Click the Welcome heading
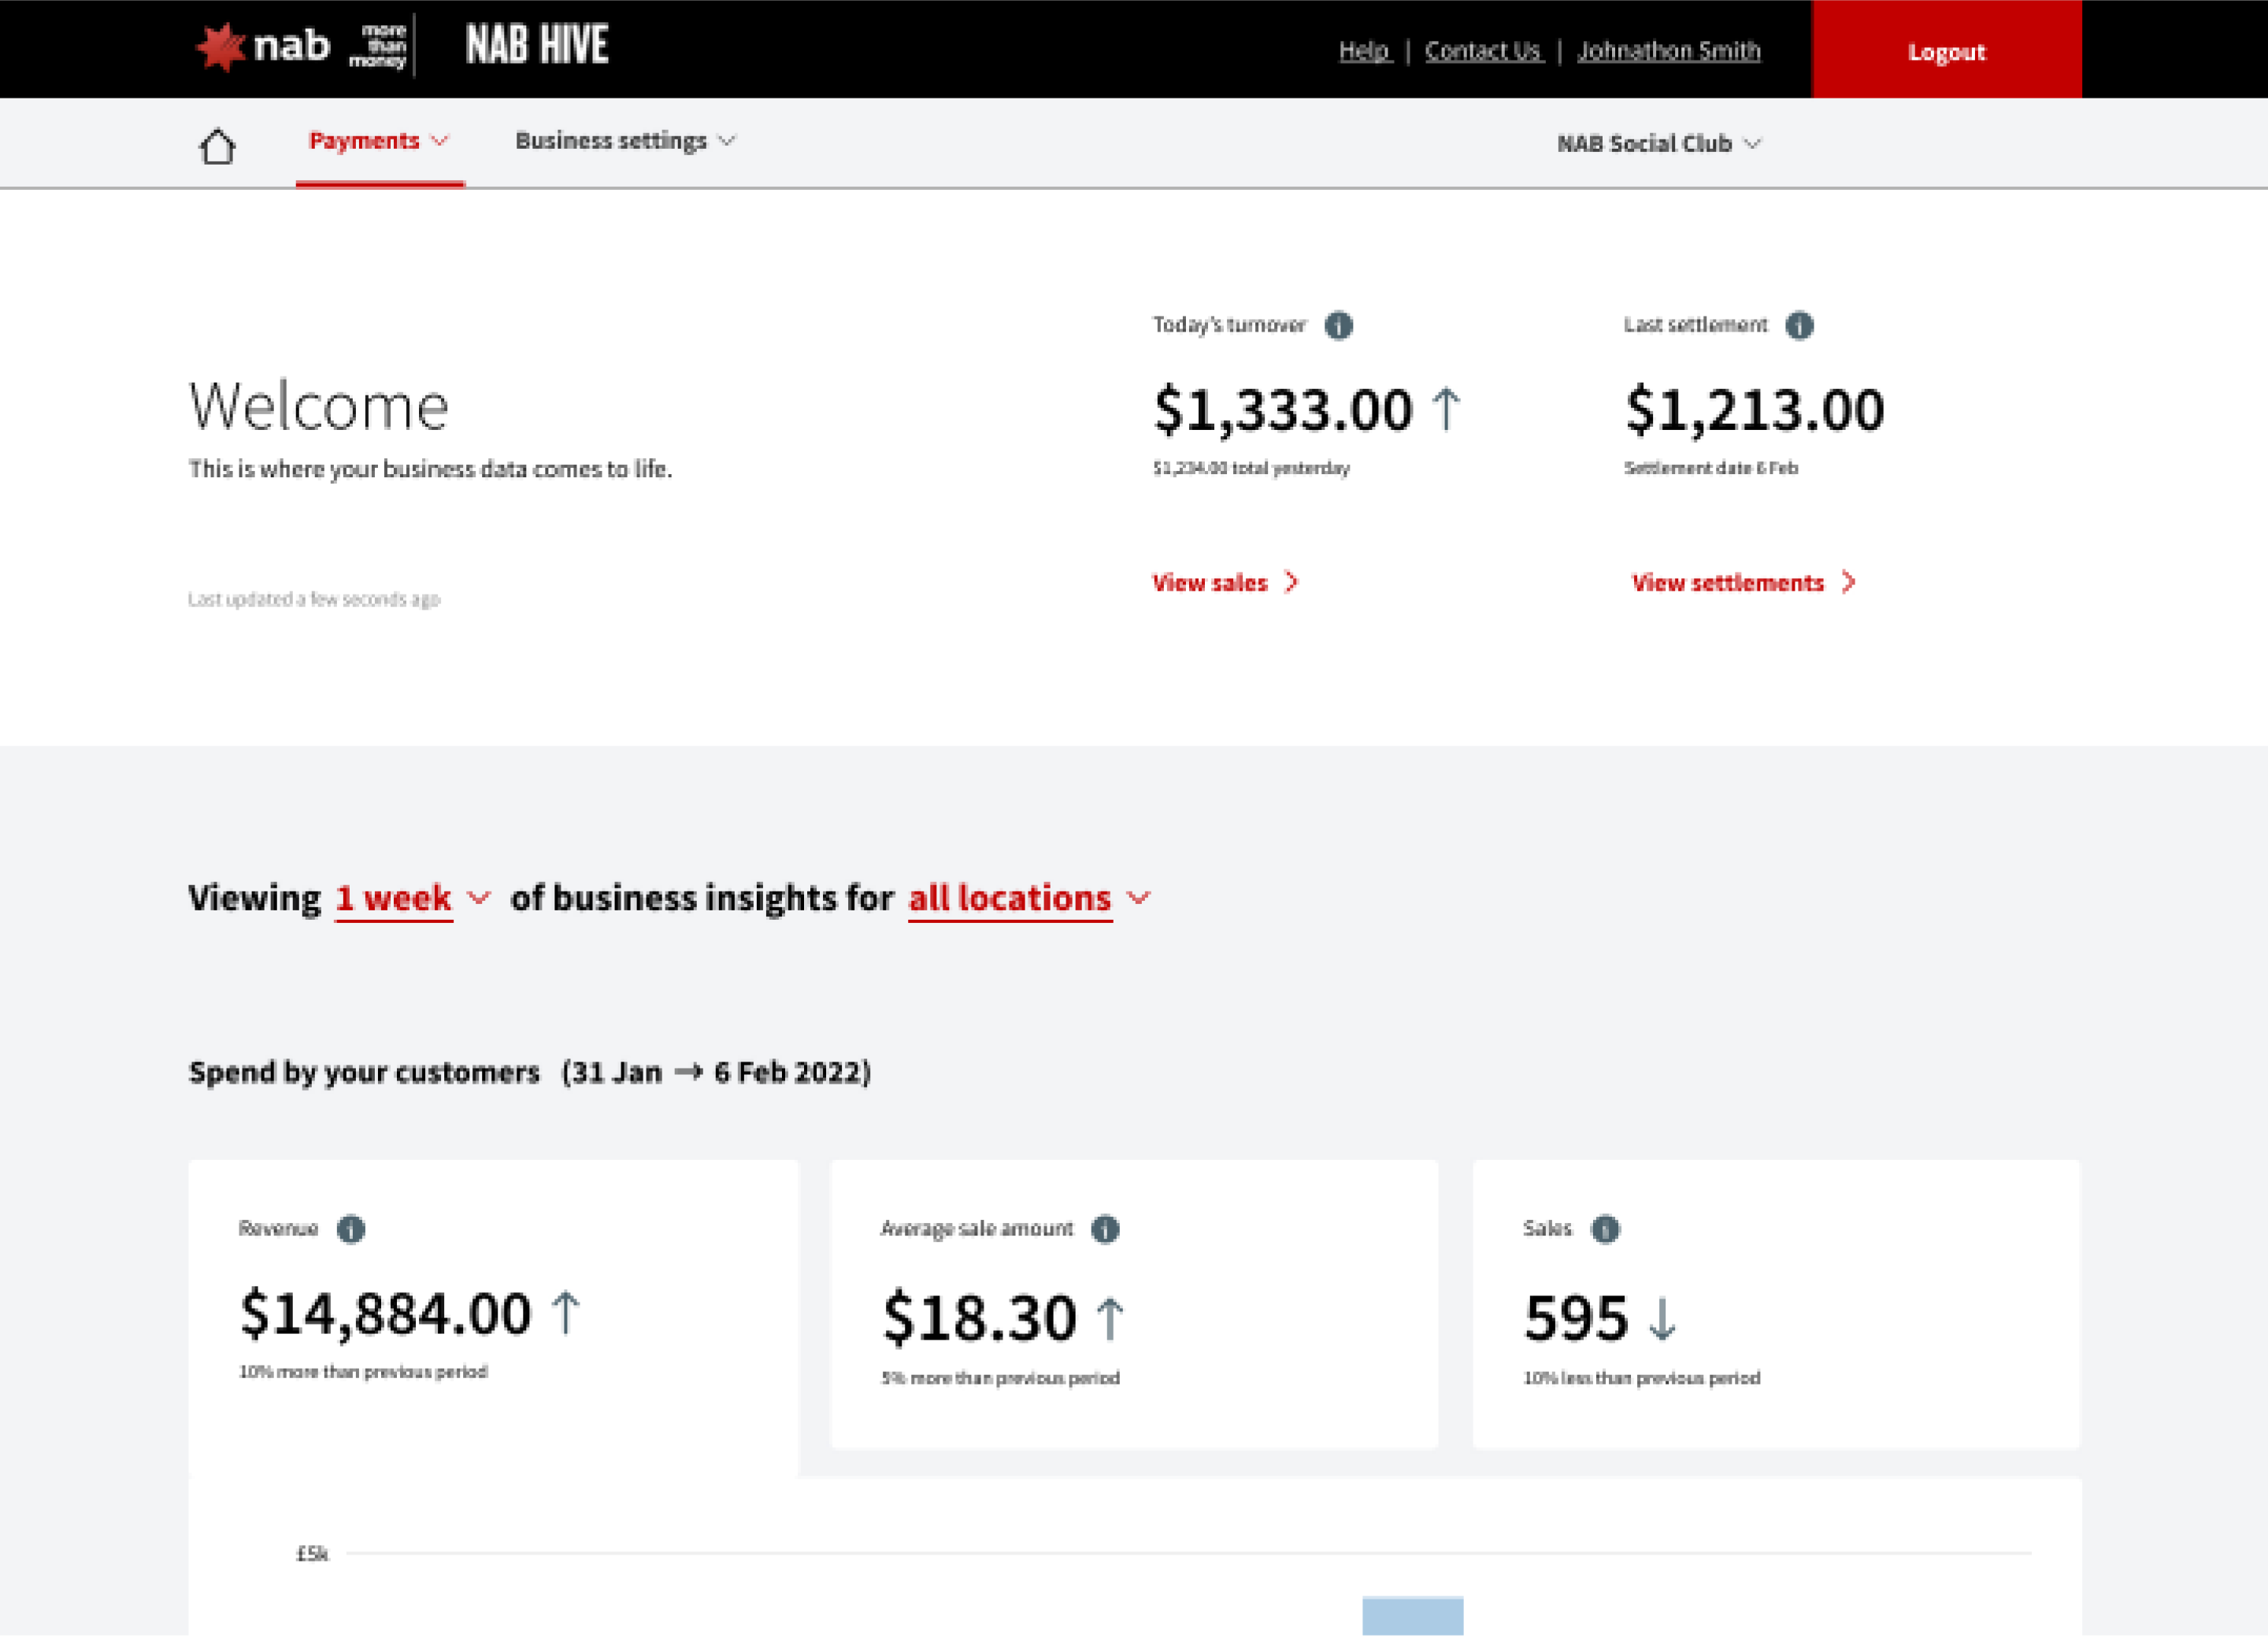 (319, 406)
